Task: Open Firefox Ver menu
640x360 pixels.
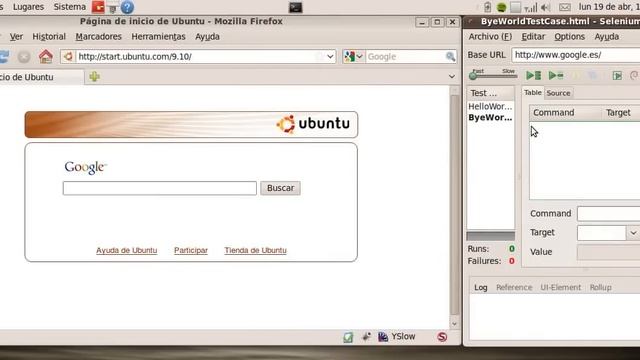Action: 16,37
